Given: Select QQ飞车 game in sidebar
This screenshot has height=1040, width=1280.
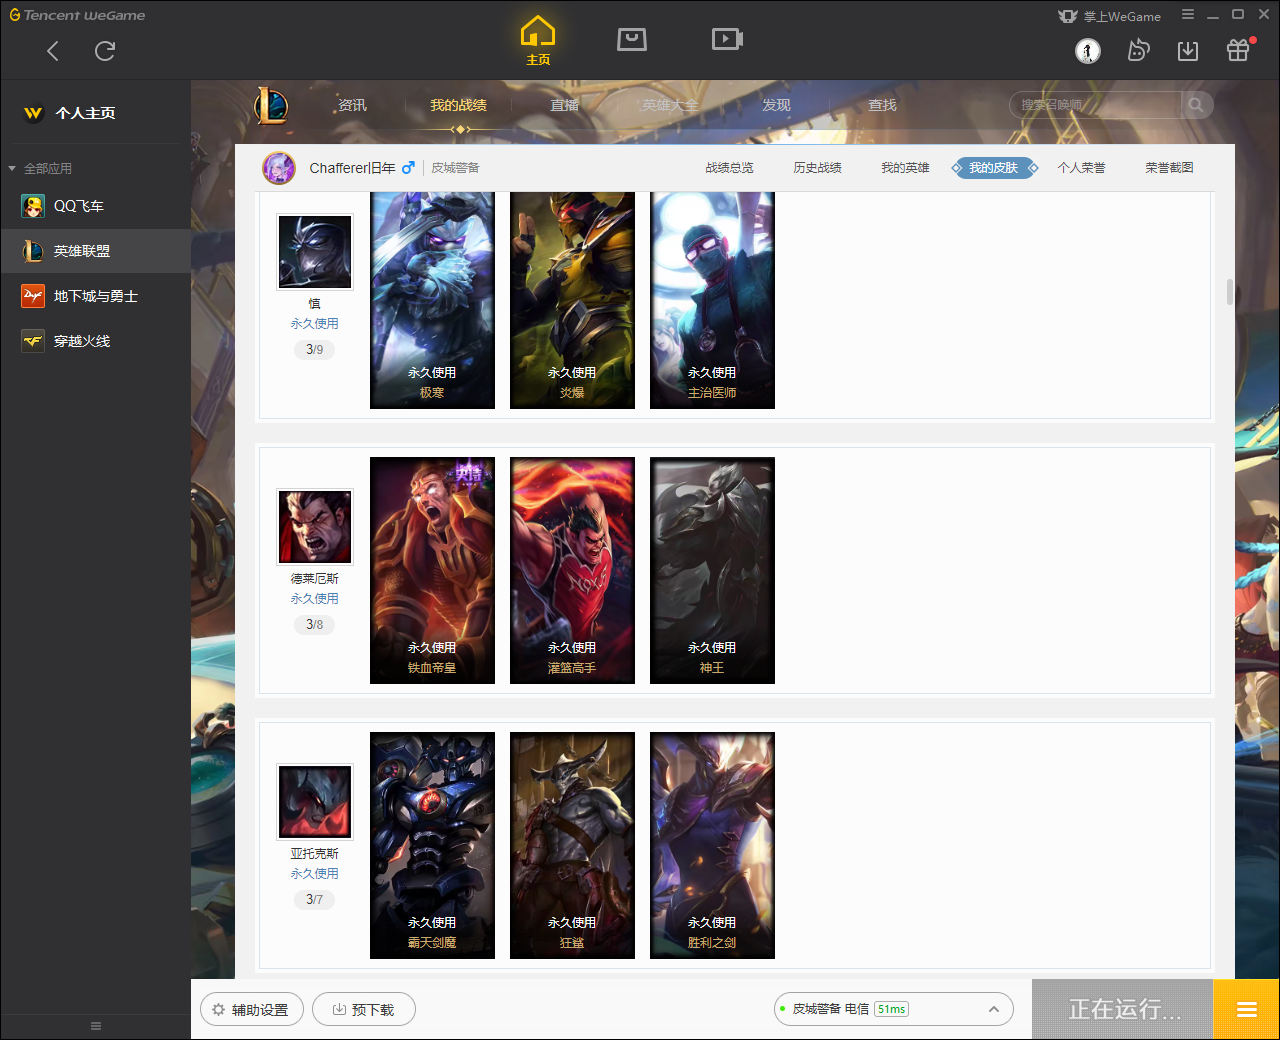Looking at the screenshot, I should pyautogui.click(x=96, y=206).
